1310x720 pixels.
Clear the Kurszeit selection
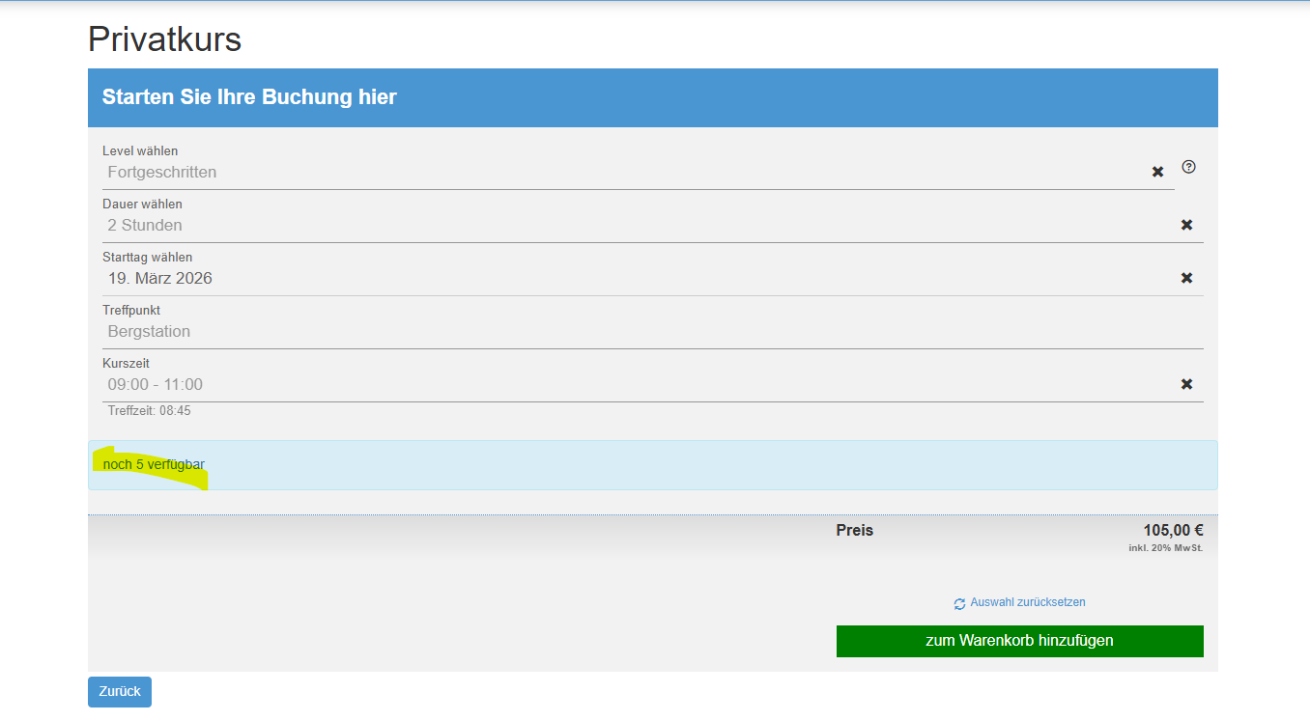(x=1187, y=384)
